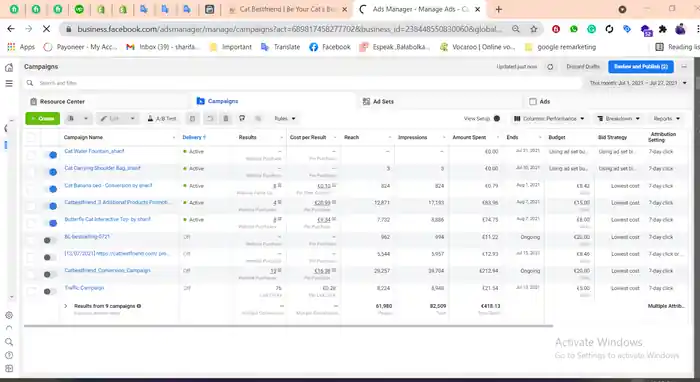Click the Campaign Name column header
Image resolution: width=700 pixels, height=382 pixels.
(83, 137)
